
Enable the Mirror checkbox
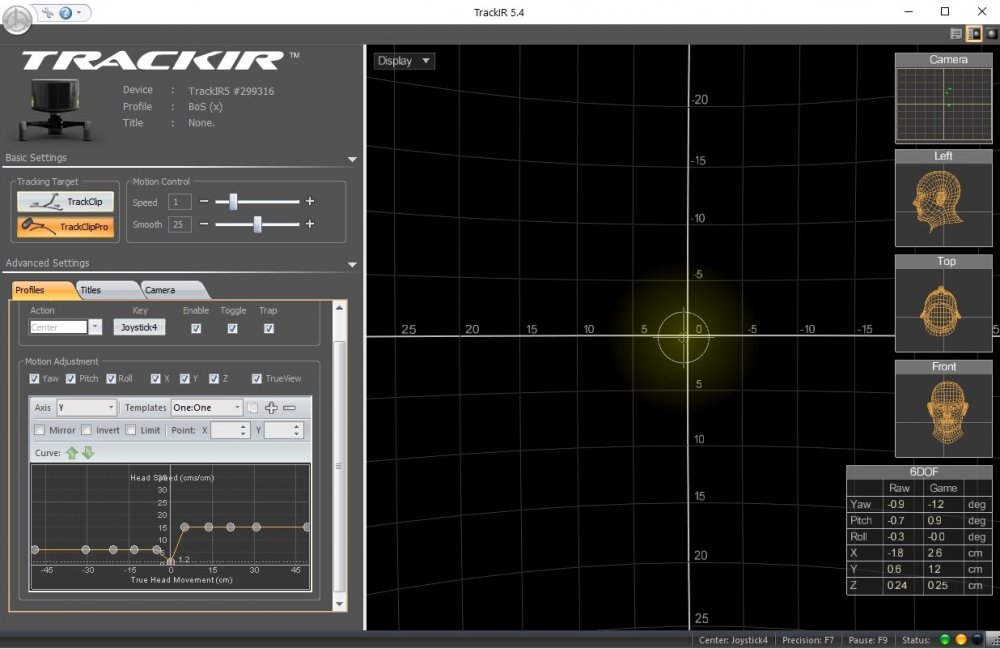[x=40, y=430]
